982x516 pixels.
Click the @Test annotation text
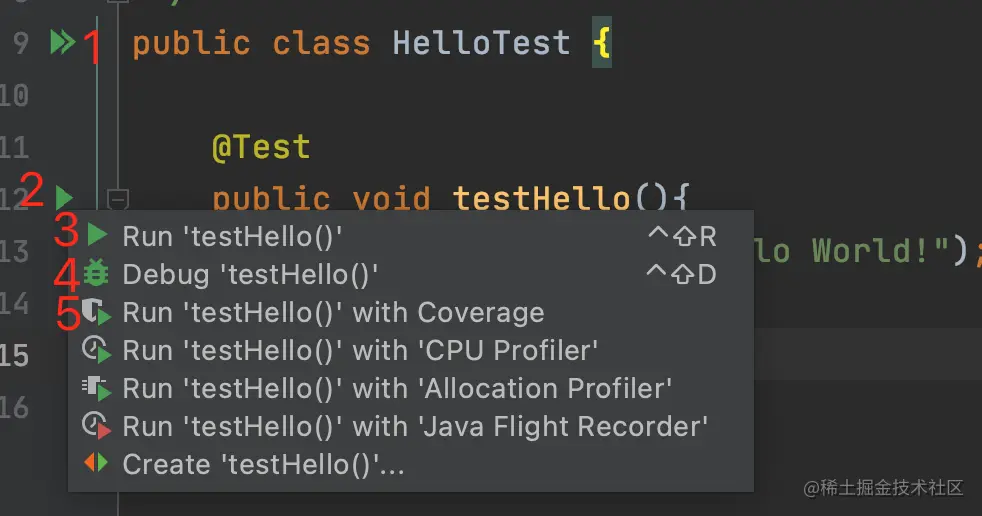coord(261,148)
